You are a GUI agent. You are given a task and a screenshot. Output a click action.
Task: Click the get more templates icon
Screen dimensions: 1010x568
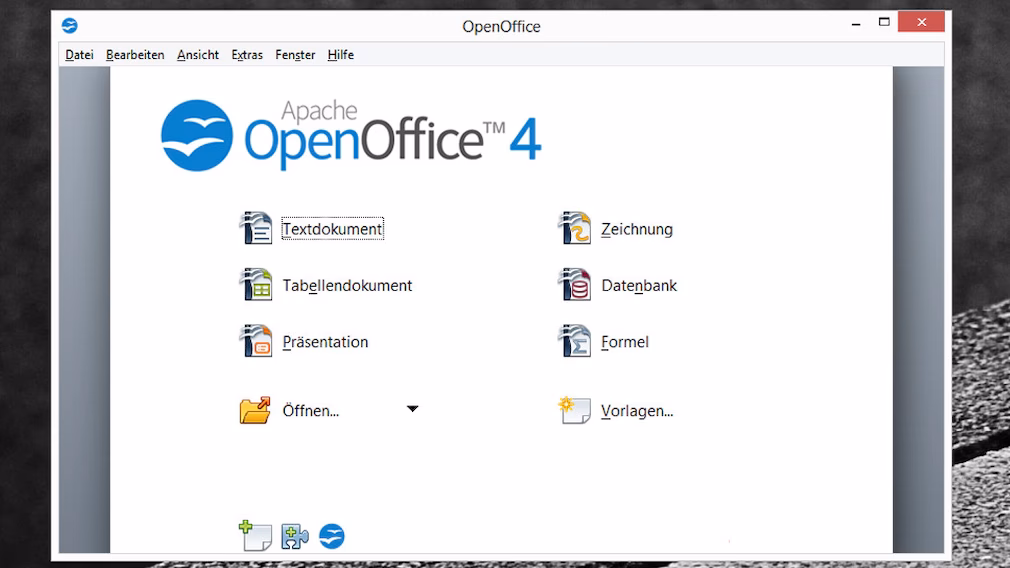click(x=255, y=536)
